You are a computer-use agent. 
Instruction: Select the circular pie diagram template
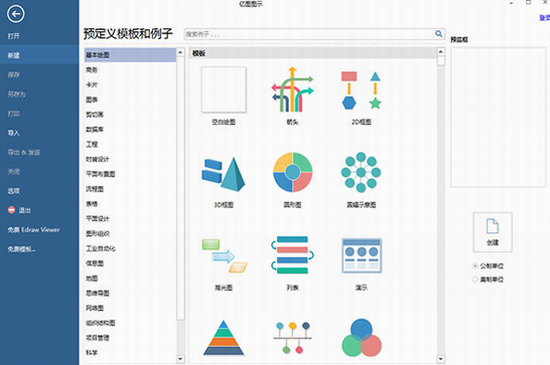[293, 172]
